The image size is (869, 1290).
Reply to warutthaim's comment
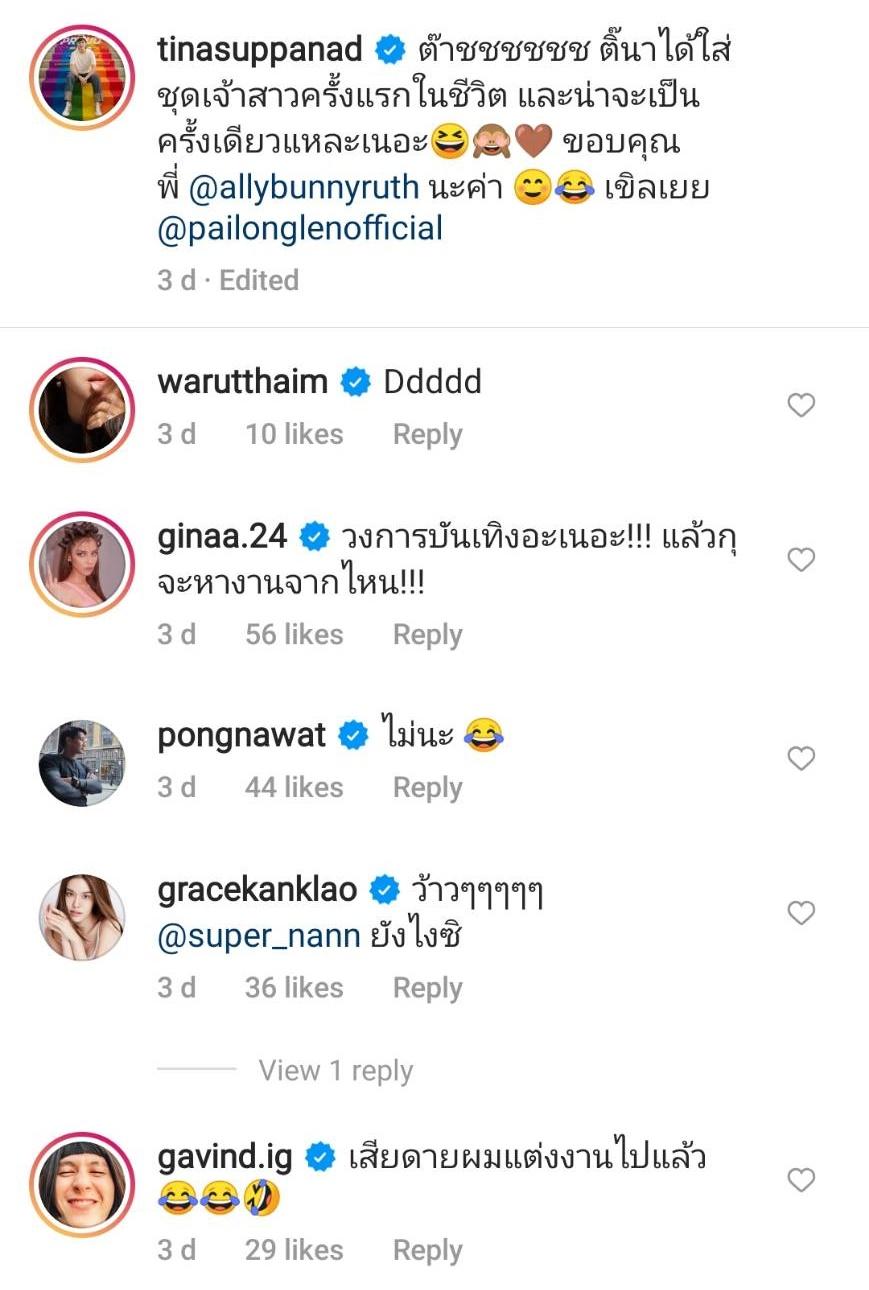pyautogui.click(x=427, y=435)
